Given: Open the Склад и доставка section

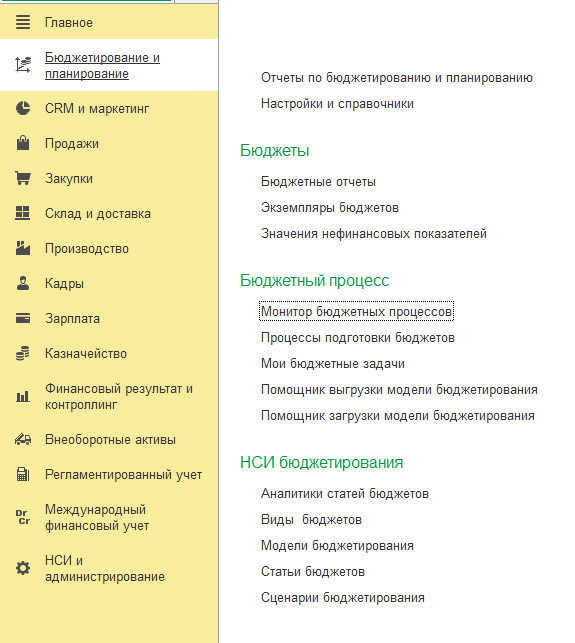Looking at the screenshot, I should pyautogui.click(x=98, y=213).
